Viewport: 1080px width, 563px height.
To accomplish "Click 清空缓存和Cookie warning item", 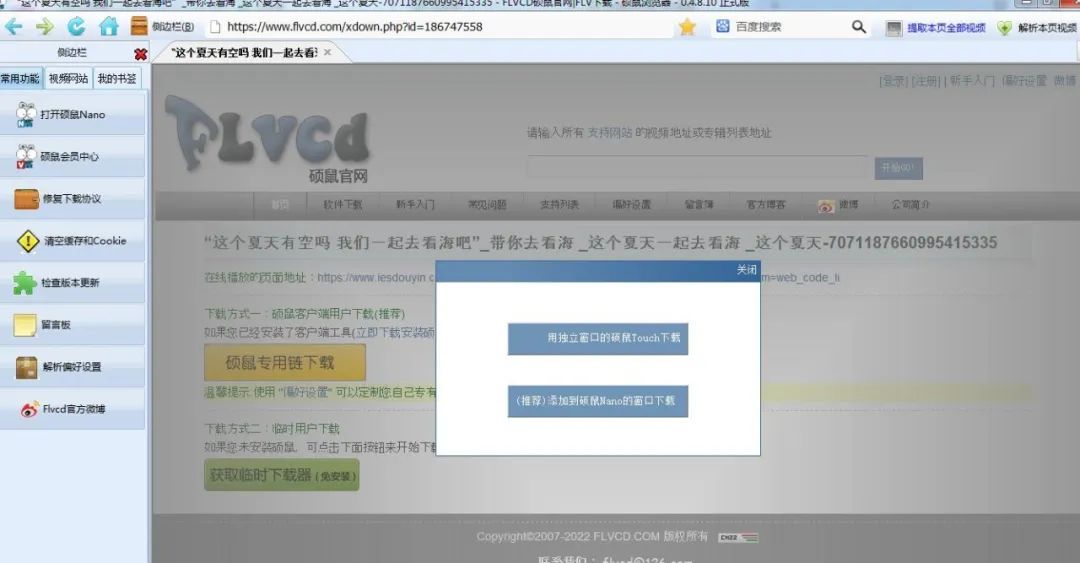I will pos(72,240).
